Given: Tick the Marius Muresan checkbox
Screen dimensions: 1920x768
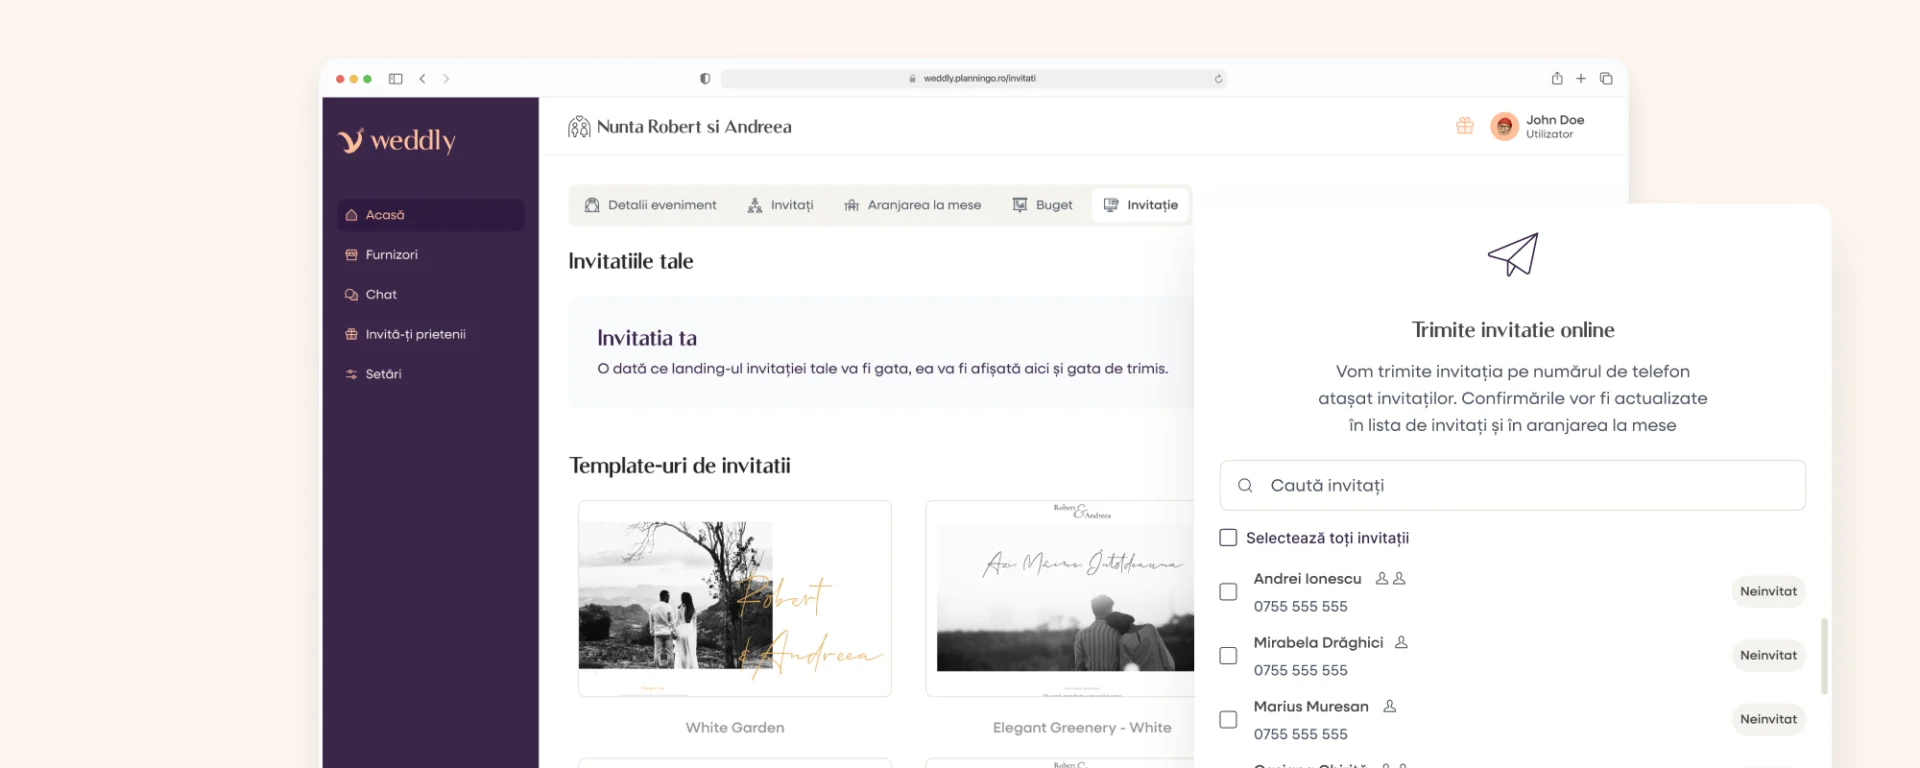Looking at the screenshot, I should [1228, 720].
